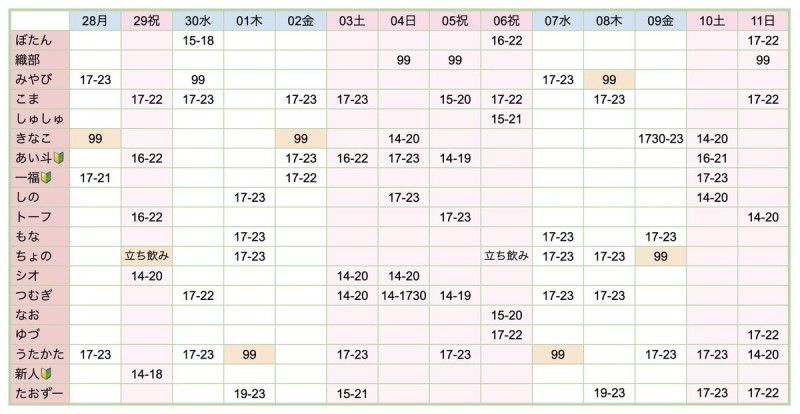This screenshot has height=414, width=800.
Task: Select the 05祝 column header
Action: click(x=455, y=21)
